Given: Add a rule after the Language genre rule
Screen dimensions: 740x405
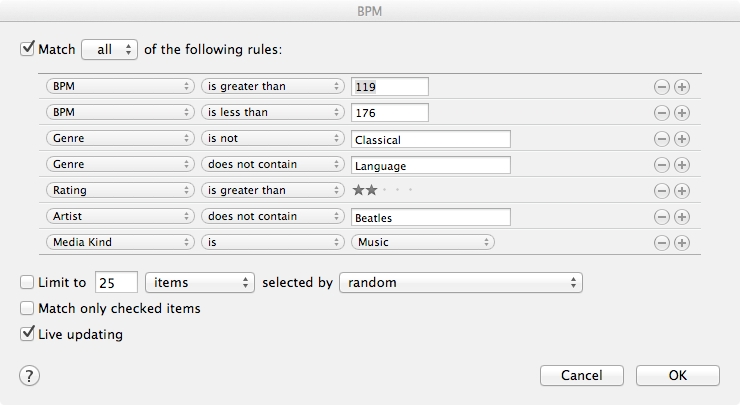Looking at the screenshot, I should (682, 165).
